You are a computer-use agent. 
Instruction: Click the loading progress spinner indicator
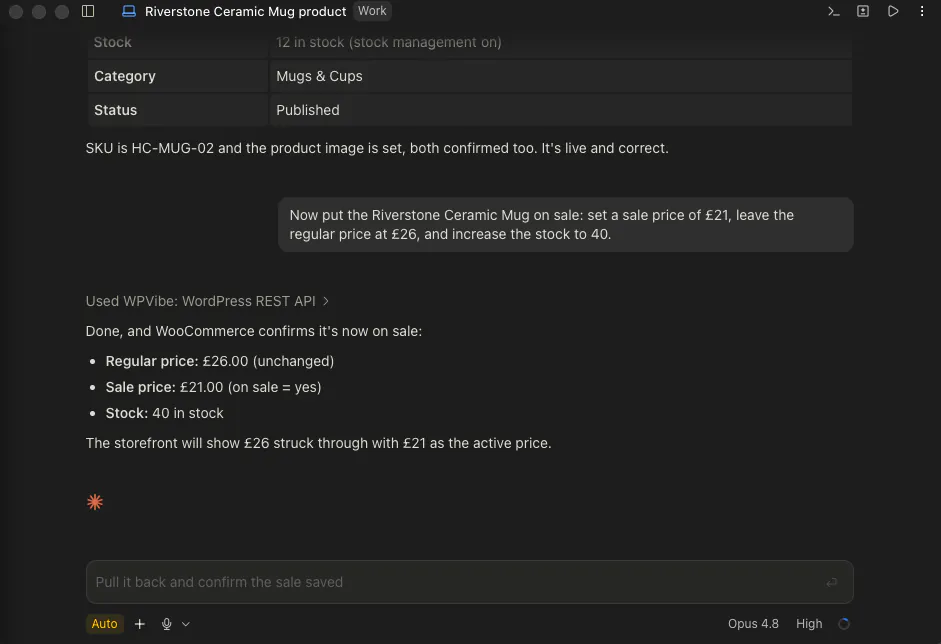coord(844,624)
